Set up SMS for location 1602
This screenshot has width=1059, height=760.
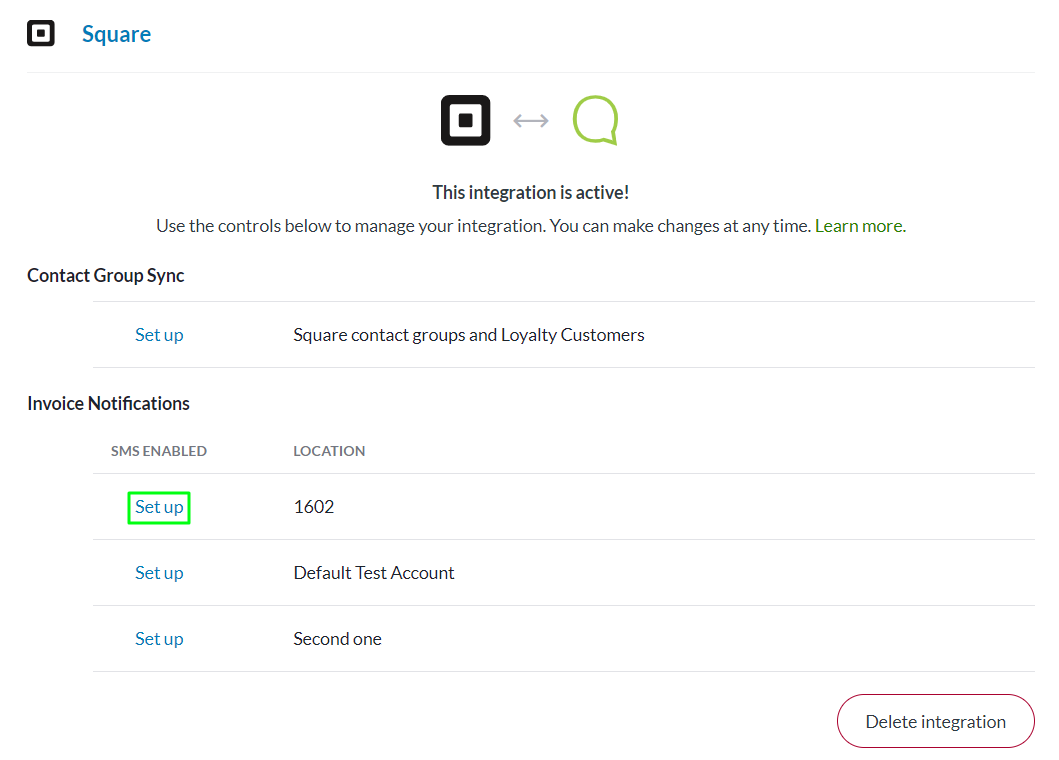[x=159, y=507]
